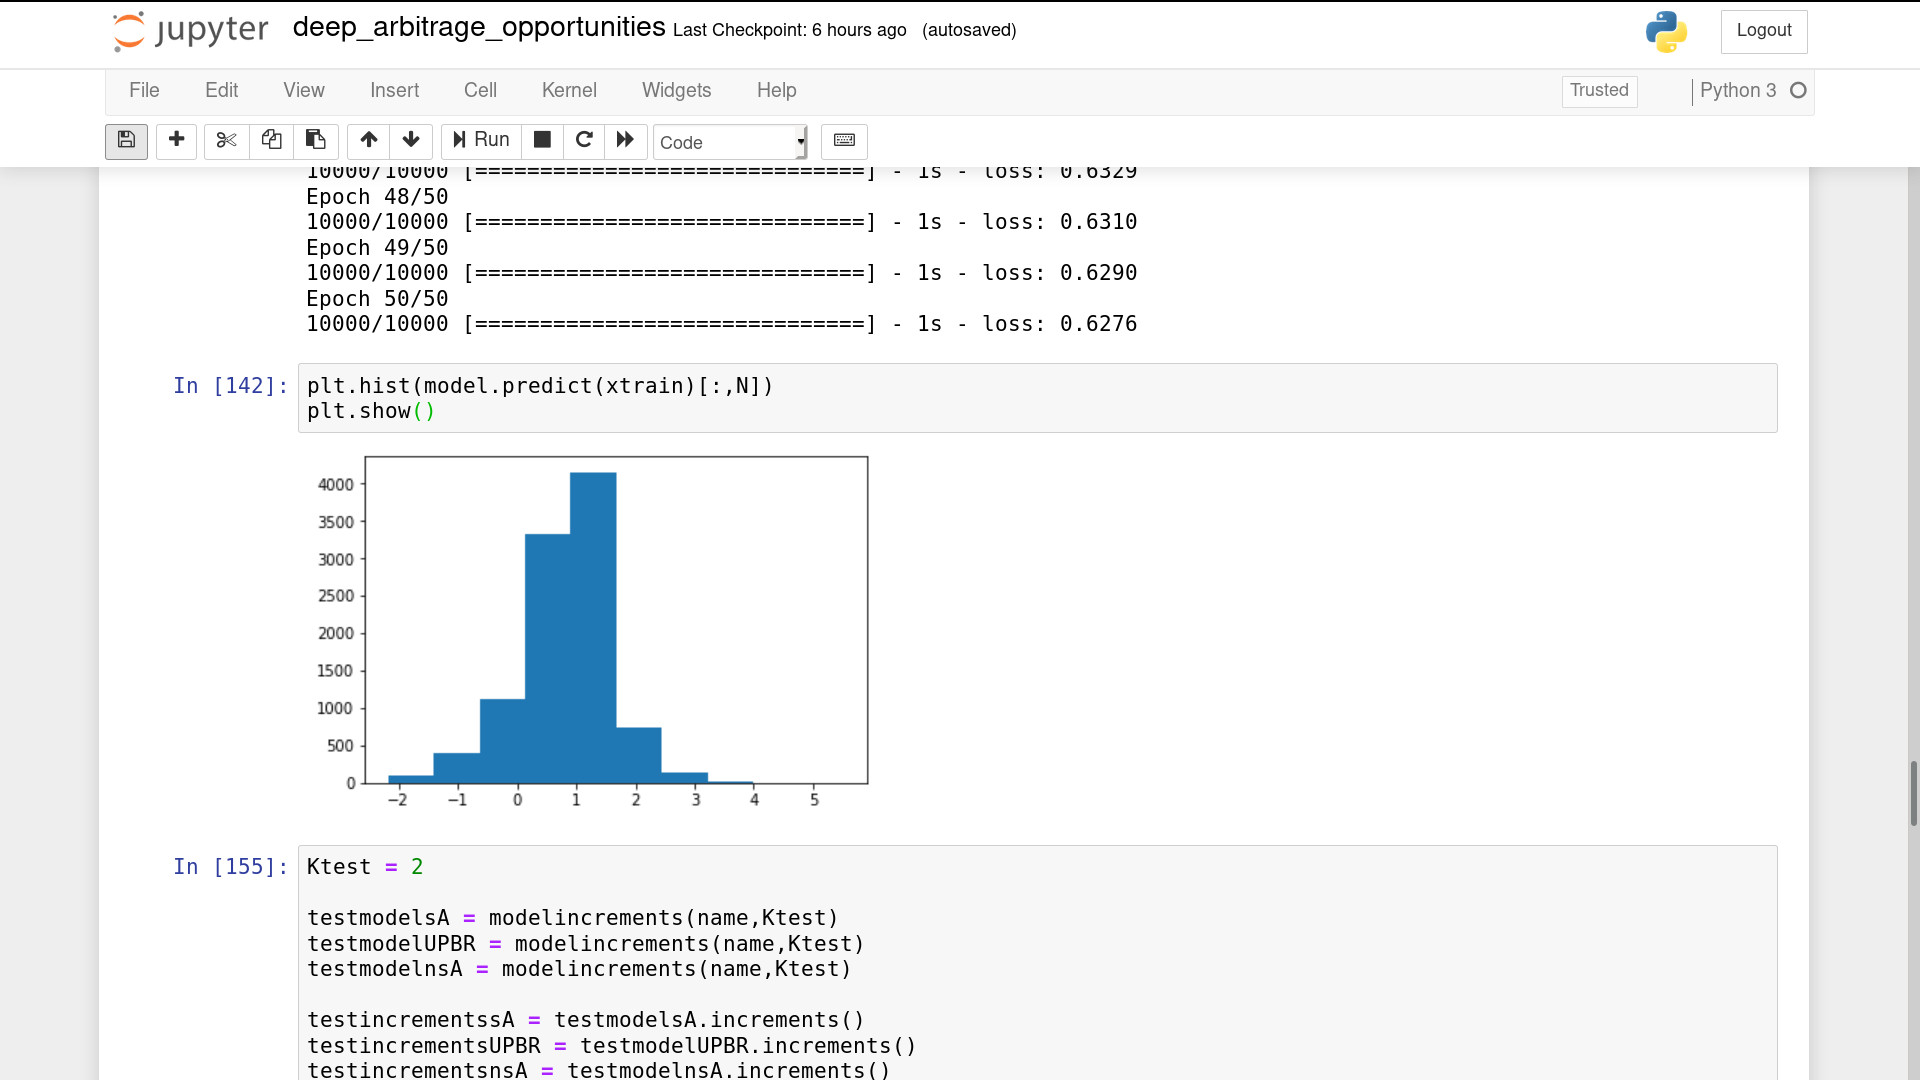Open the View menu
Image resolution: width=1920 pixels, height=1080 pixels.
pos(304,90)
